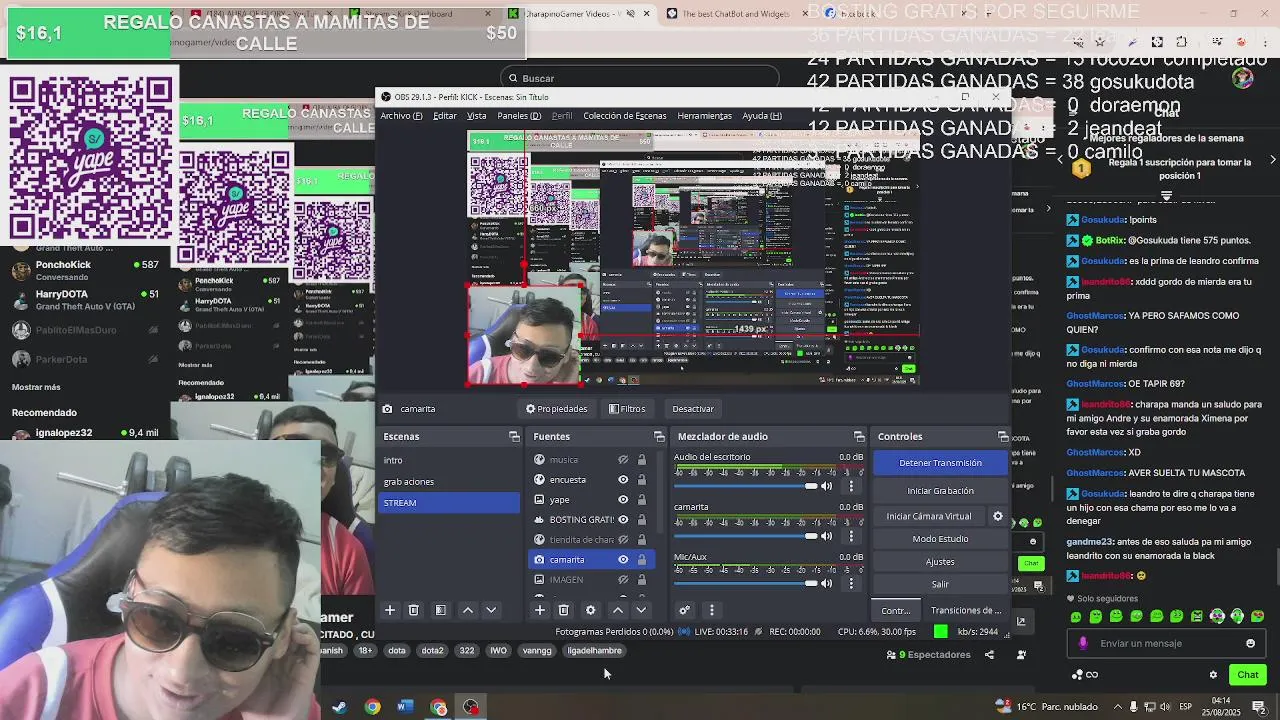Click Iniciar Grabación button
The height and width of the screenshot is (720, 1280).
point(940,491)
